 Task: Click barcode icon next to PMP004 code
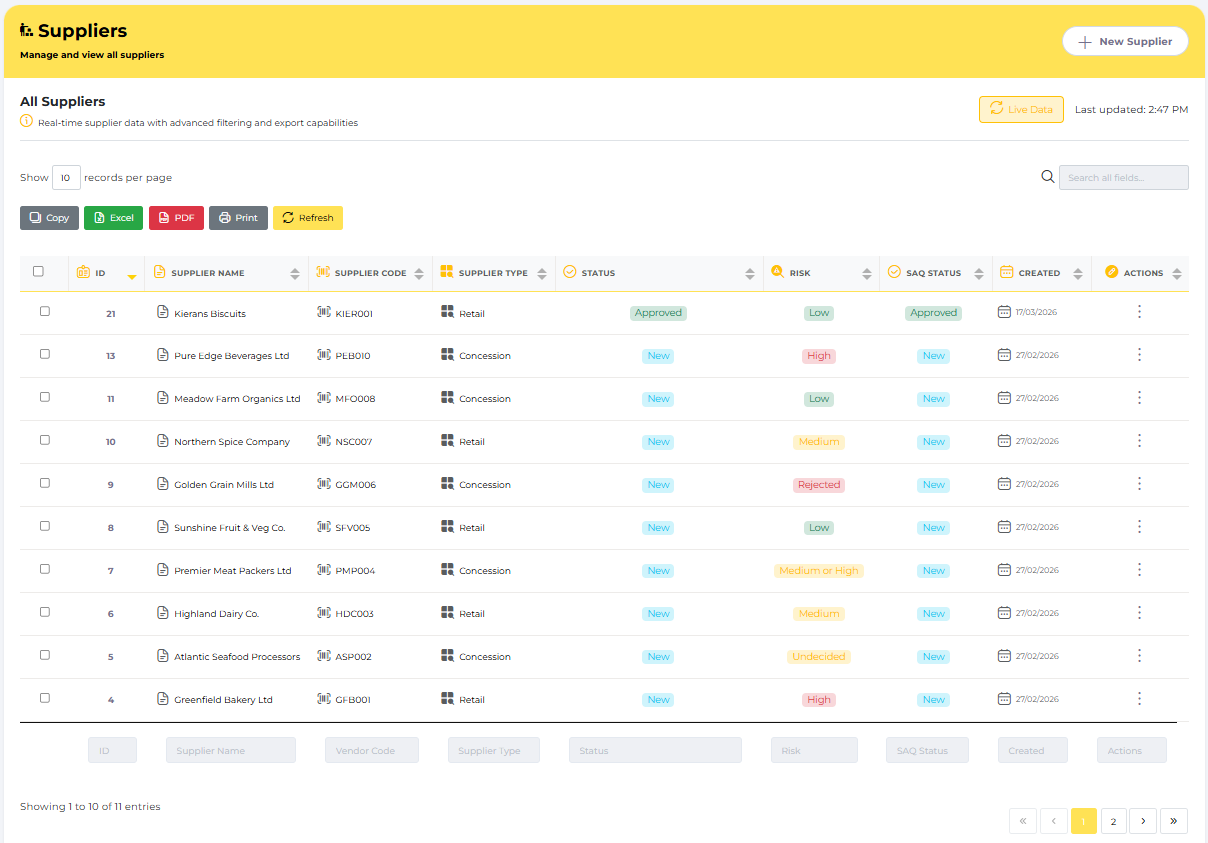click(x=324, y=570)
